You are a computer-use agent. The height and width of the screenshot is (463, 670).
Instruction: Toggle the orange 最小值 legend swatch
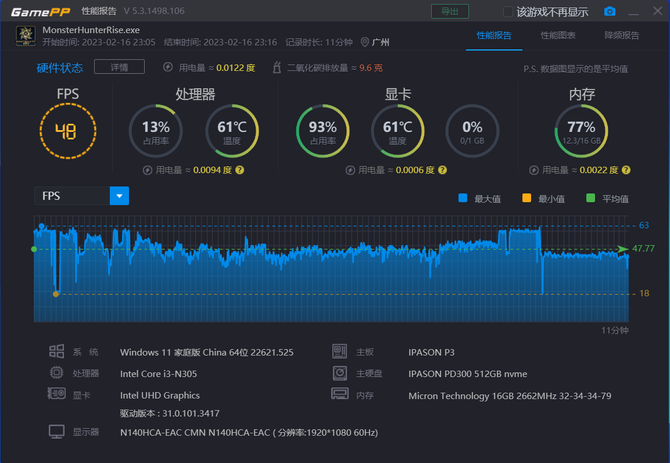[x=526, y=198]
